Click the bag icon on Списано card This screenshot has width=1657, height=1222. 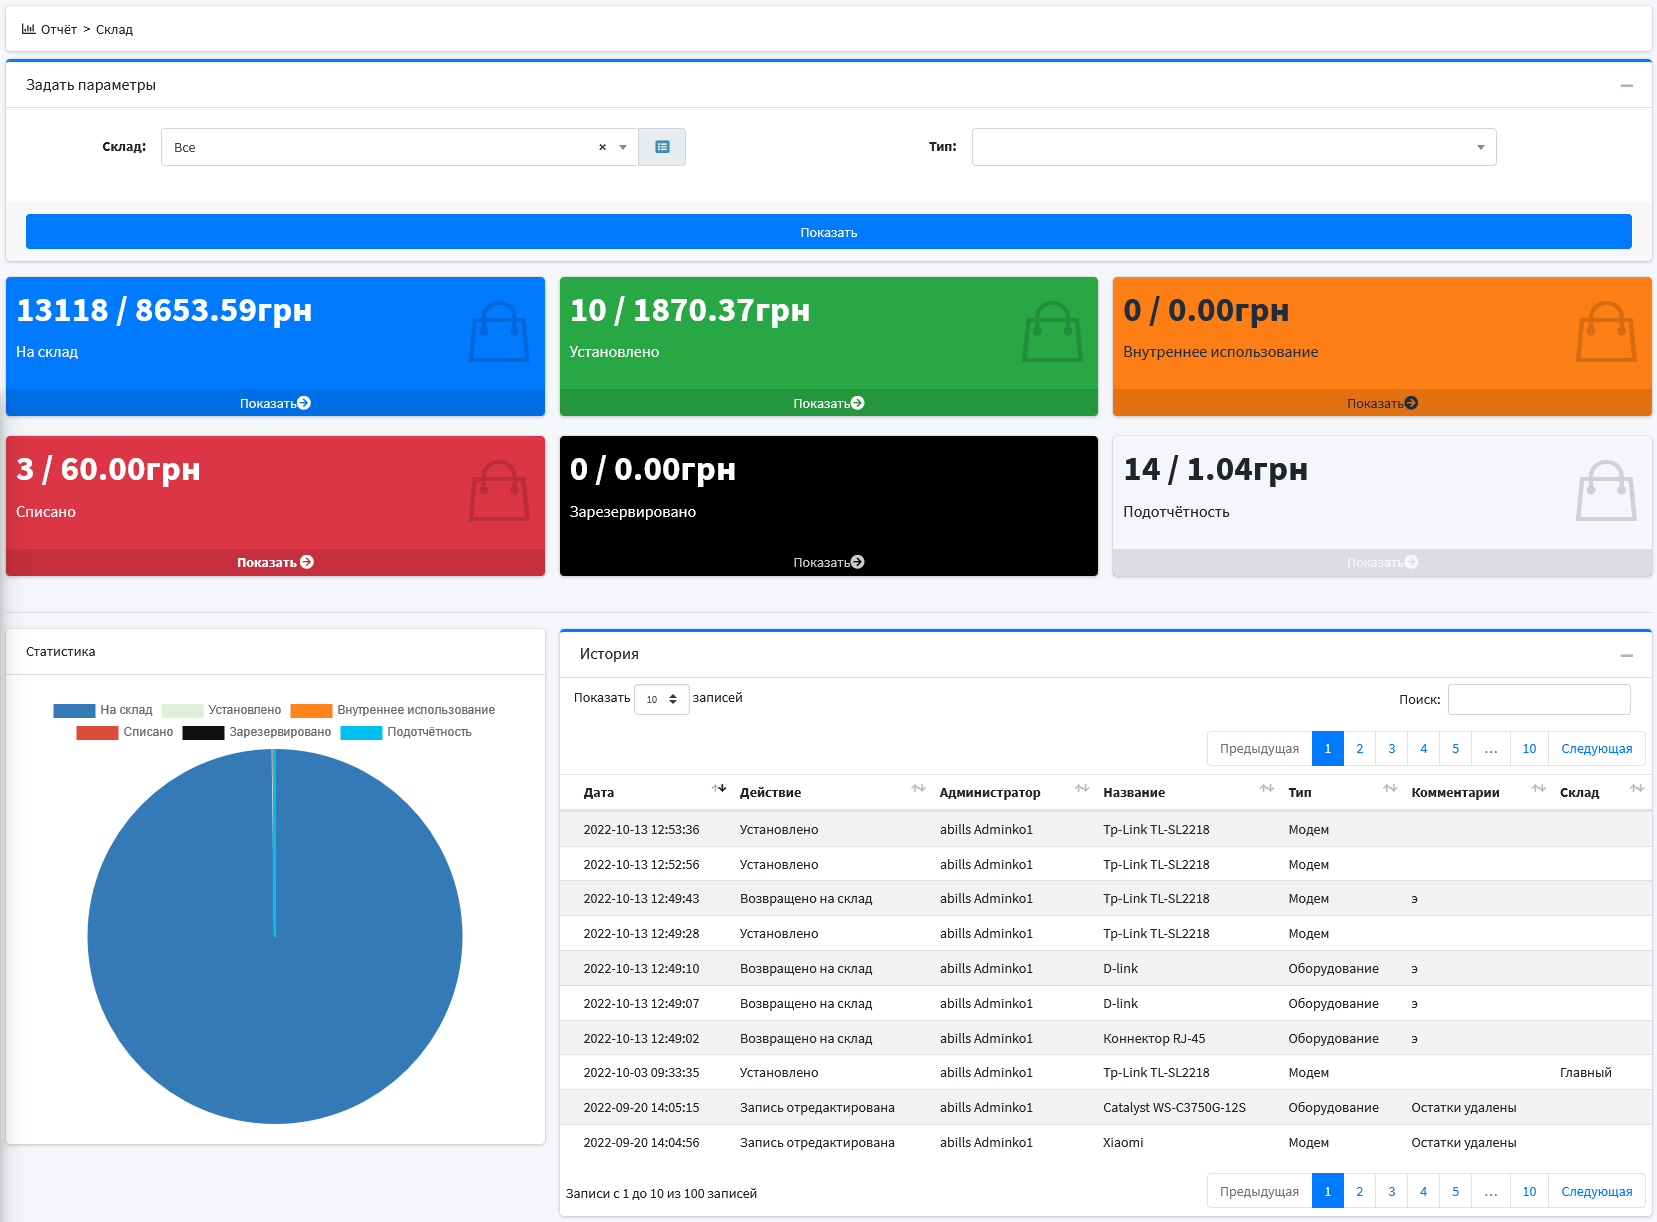(x=499, y=491)
